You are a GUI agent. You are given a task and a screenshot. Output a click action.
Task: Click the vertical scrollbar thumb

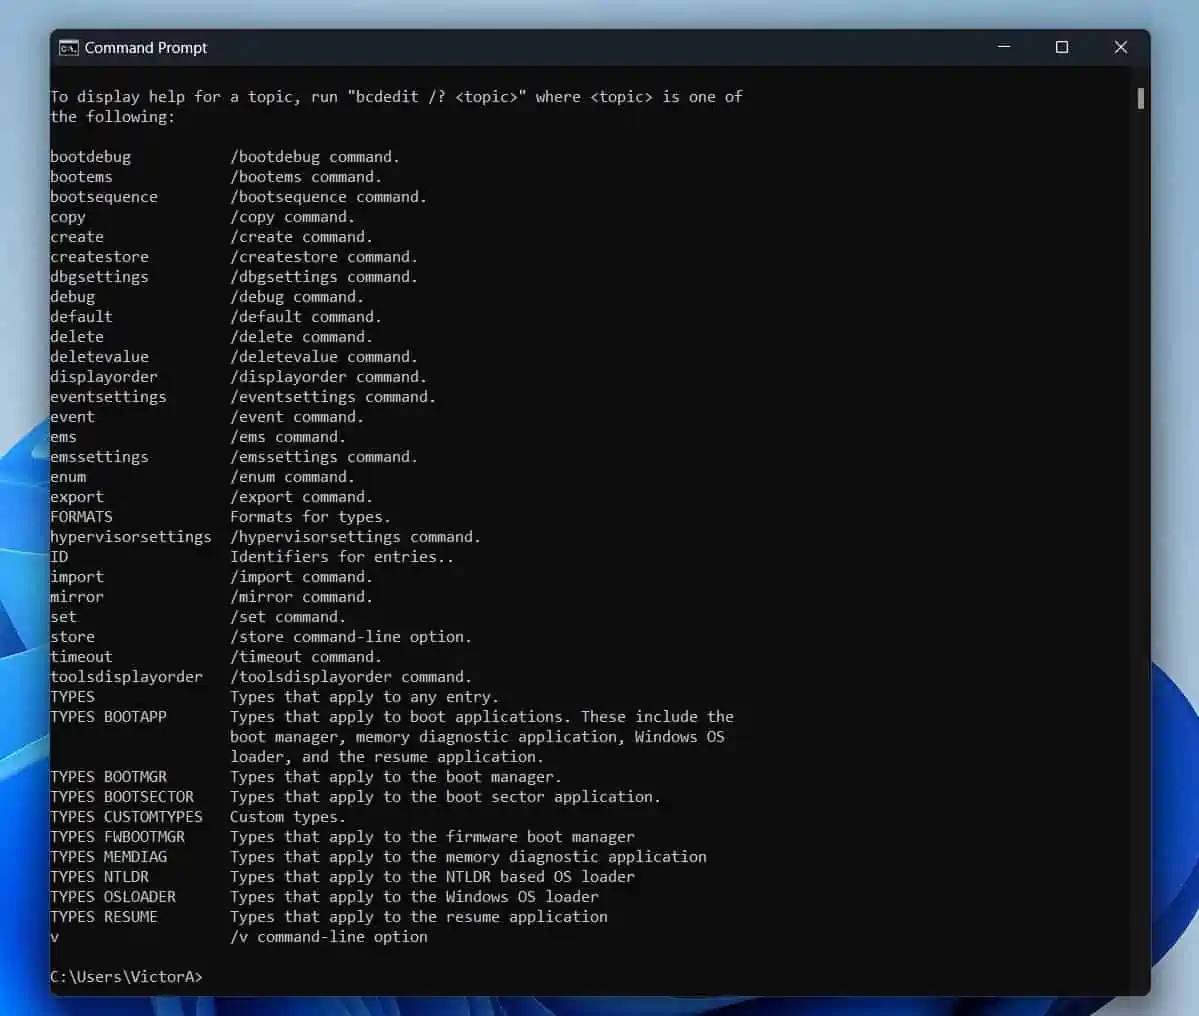point(1141,98)
